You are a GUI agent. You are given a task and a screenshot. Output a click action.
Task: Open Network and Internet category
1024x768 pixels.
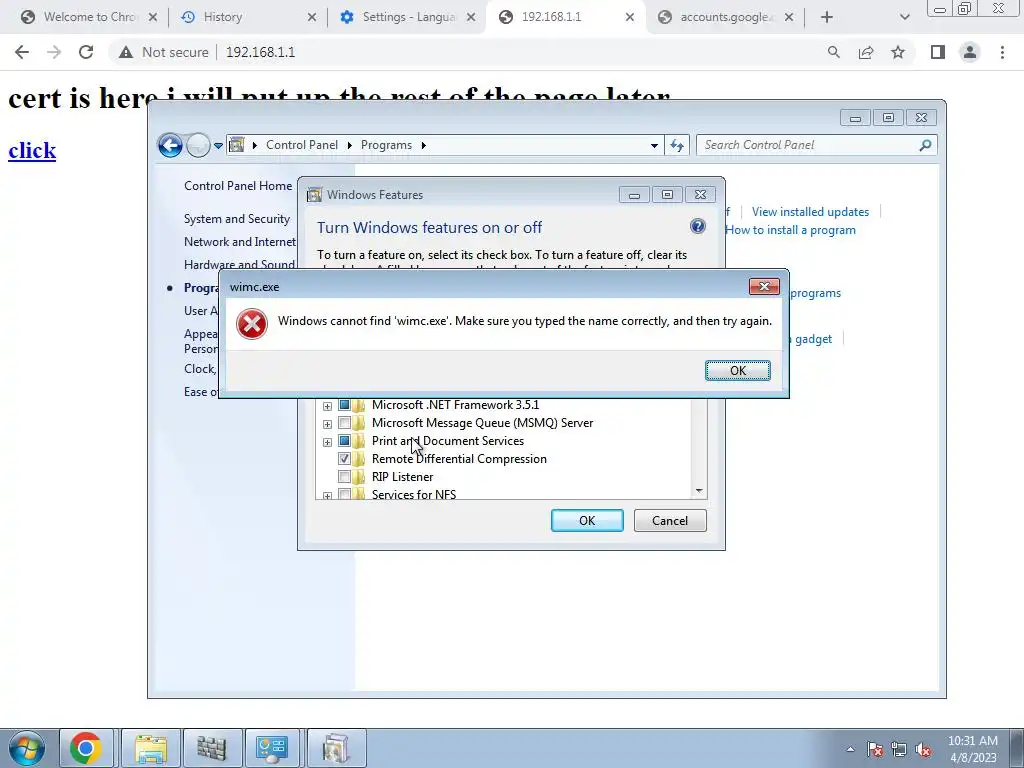(239, 242)
